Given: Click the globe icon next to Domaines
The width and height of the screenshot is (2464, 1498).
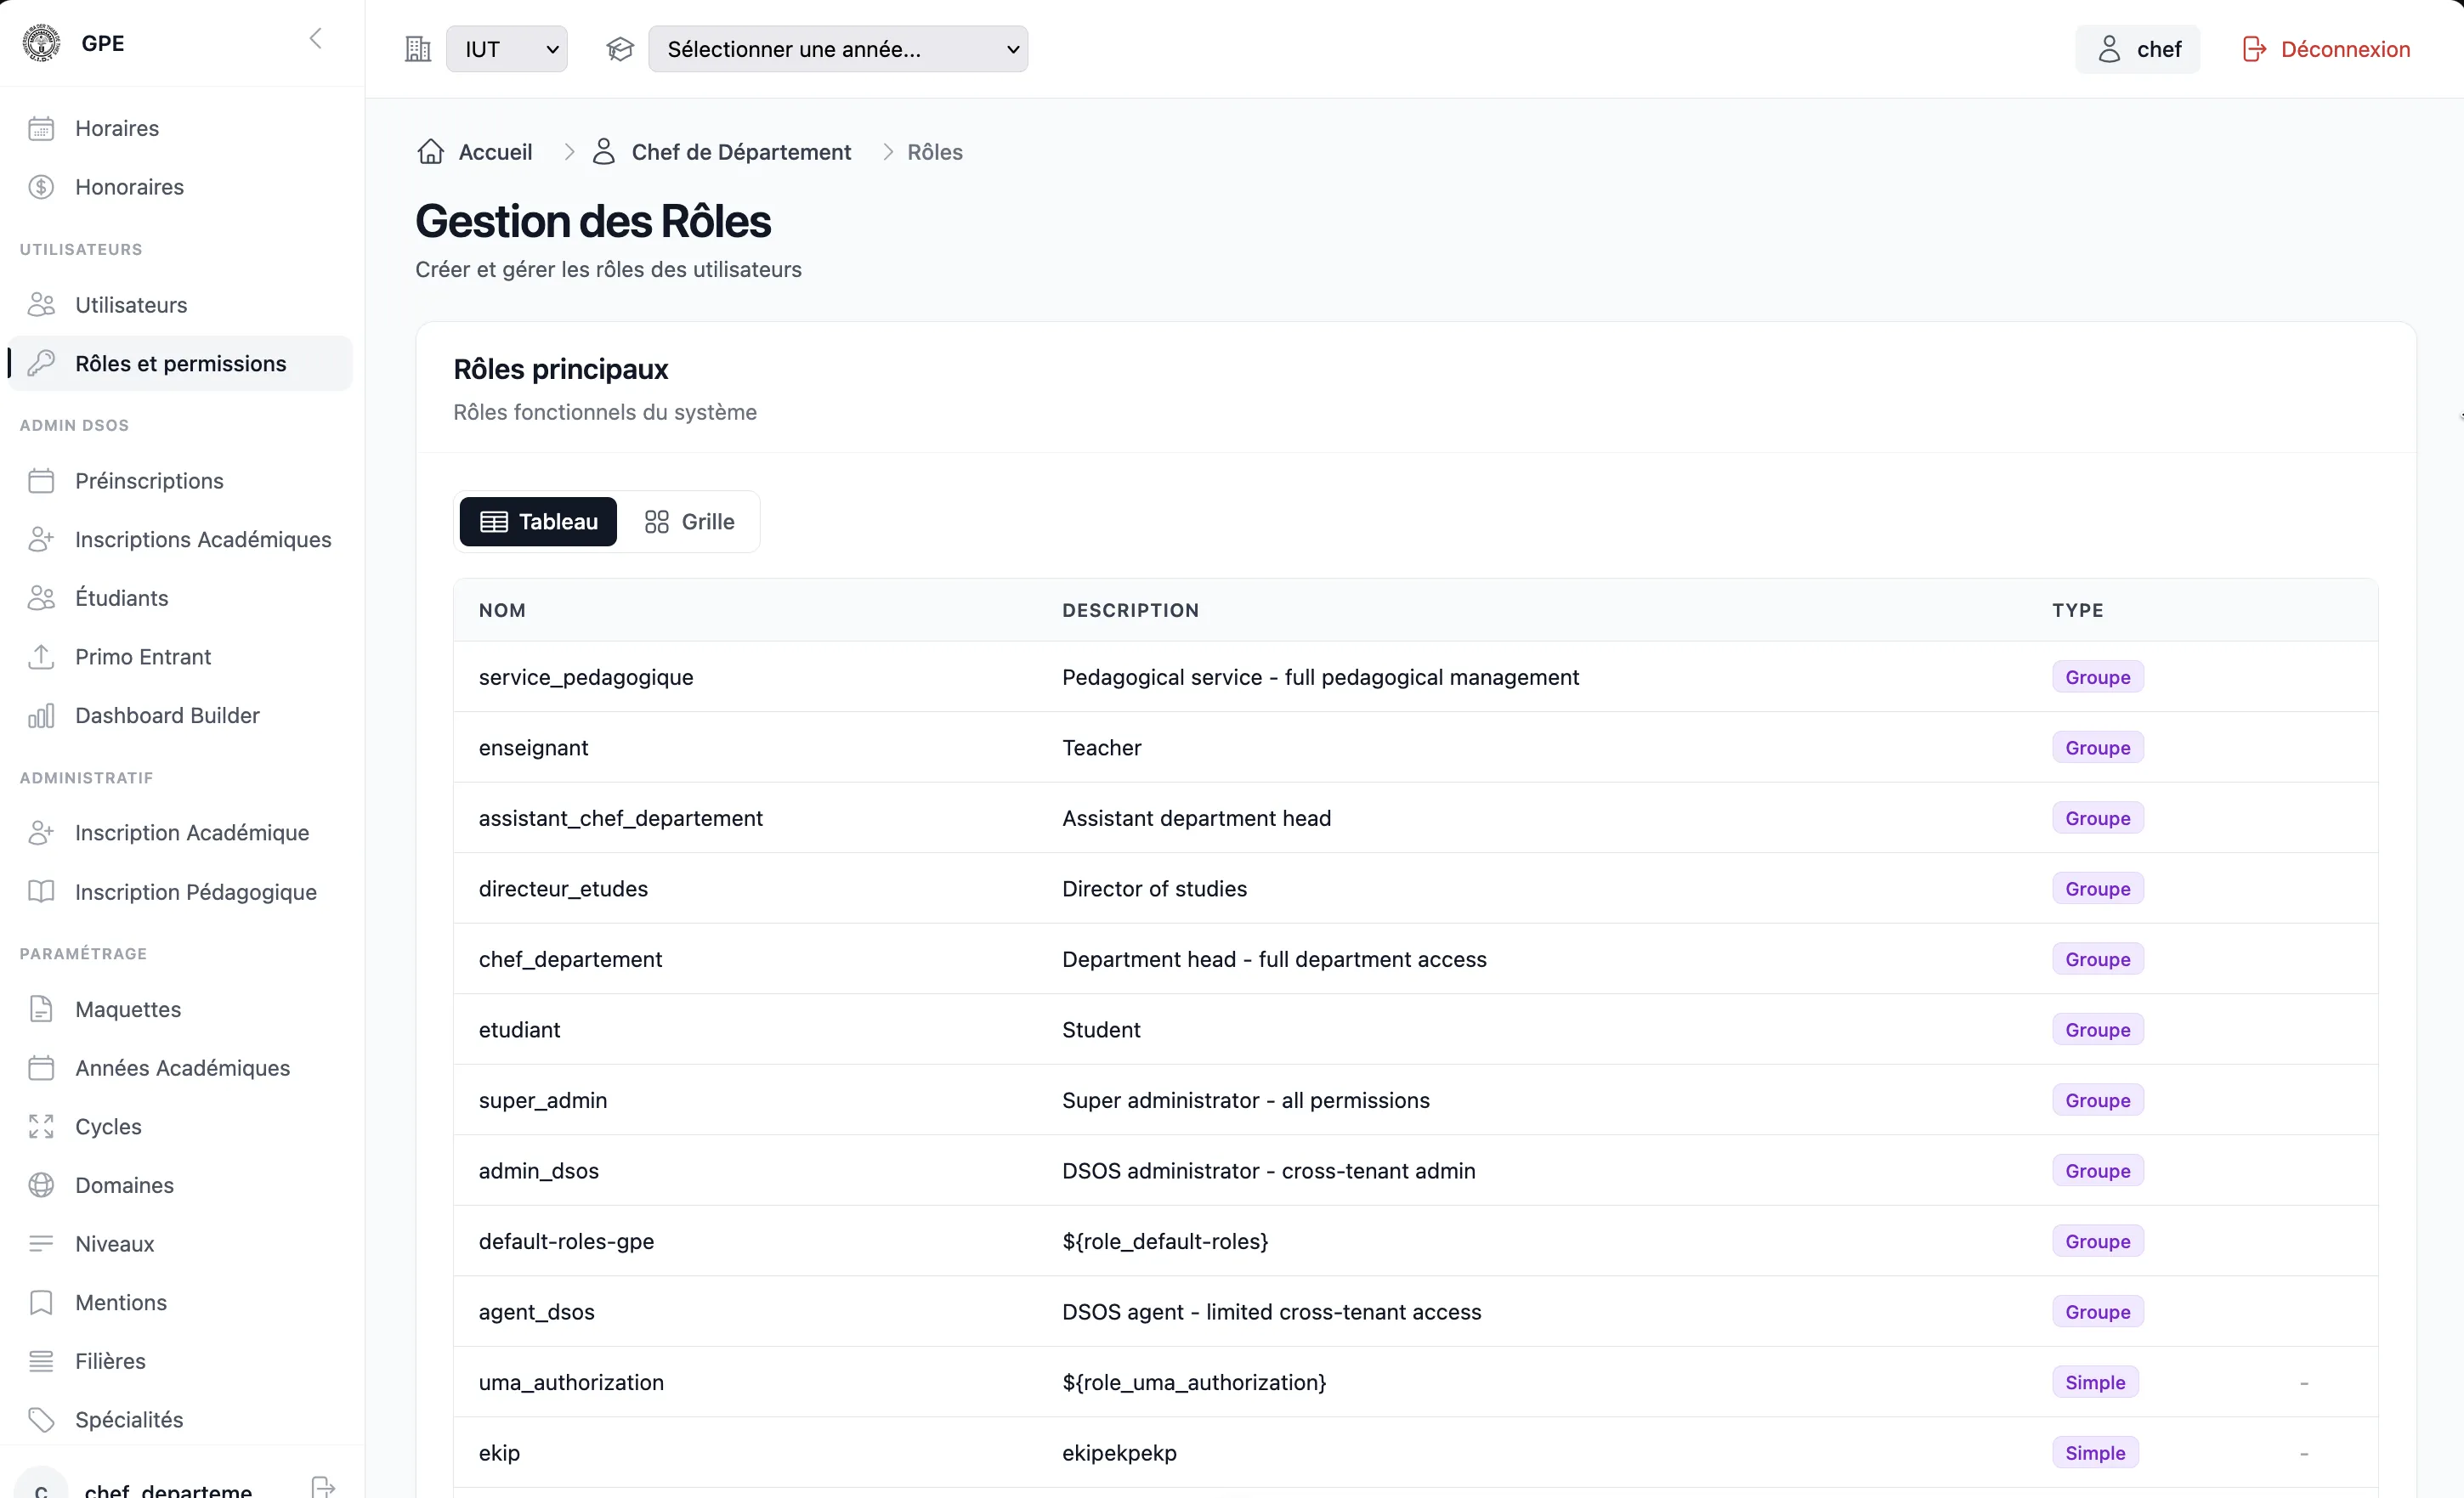Looking at the screenshot, I should point(41,1185).
